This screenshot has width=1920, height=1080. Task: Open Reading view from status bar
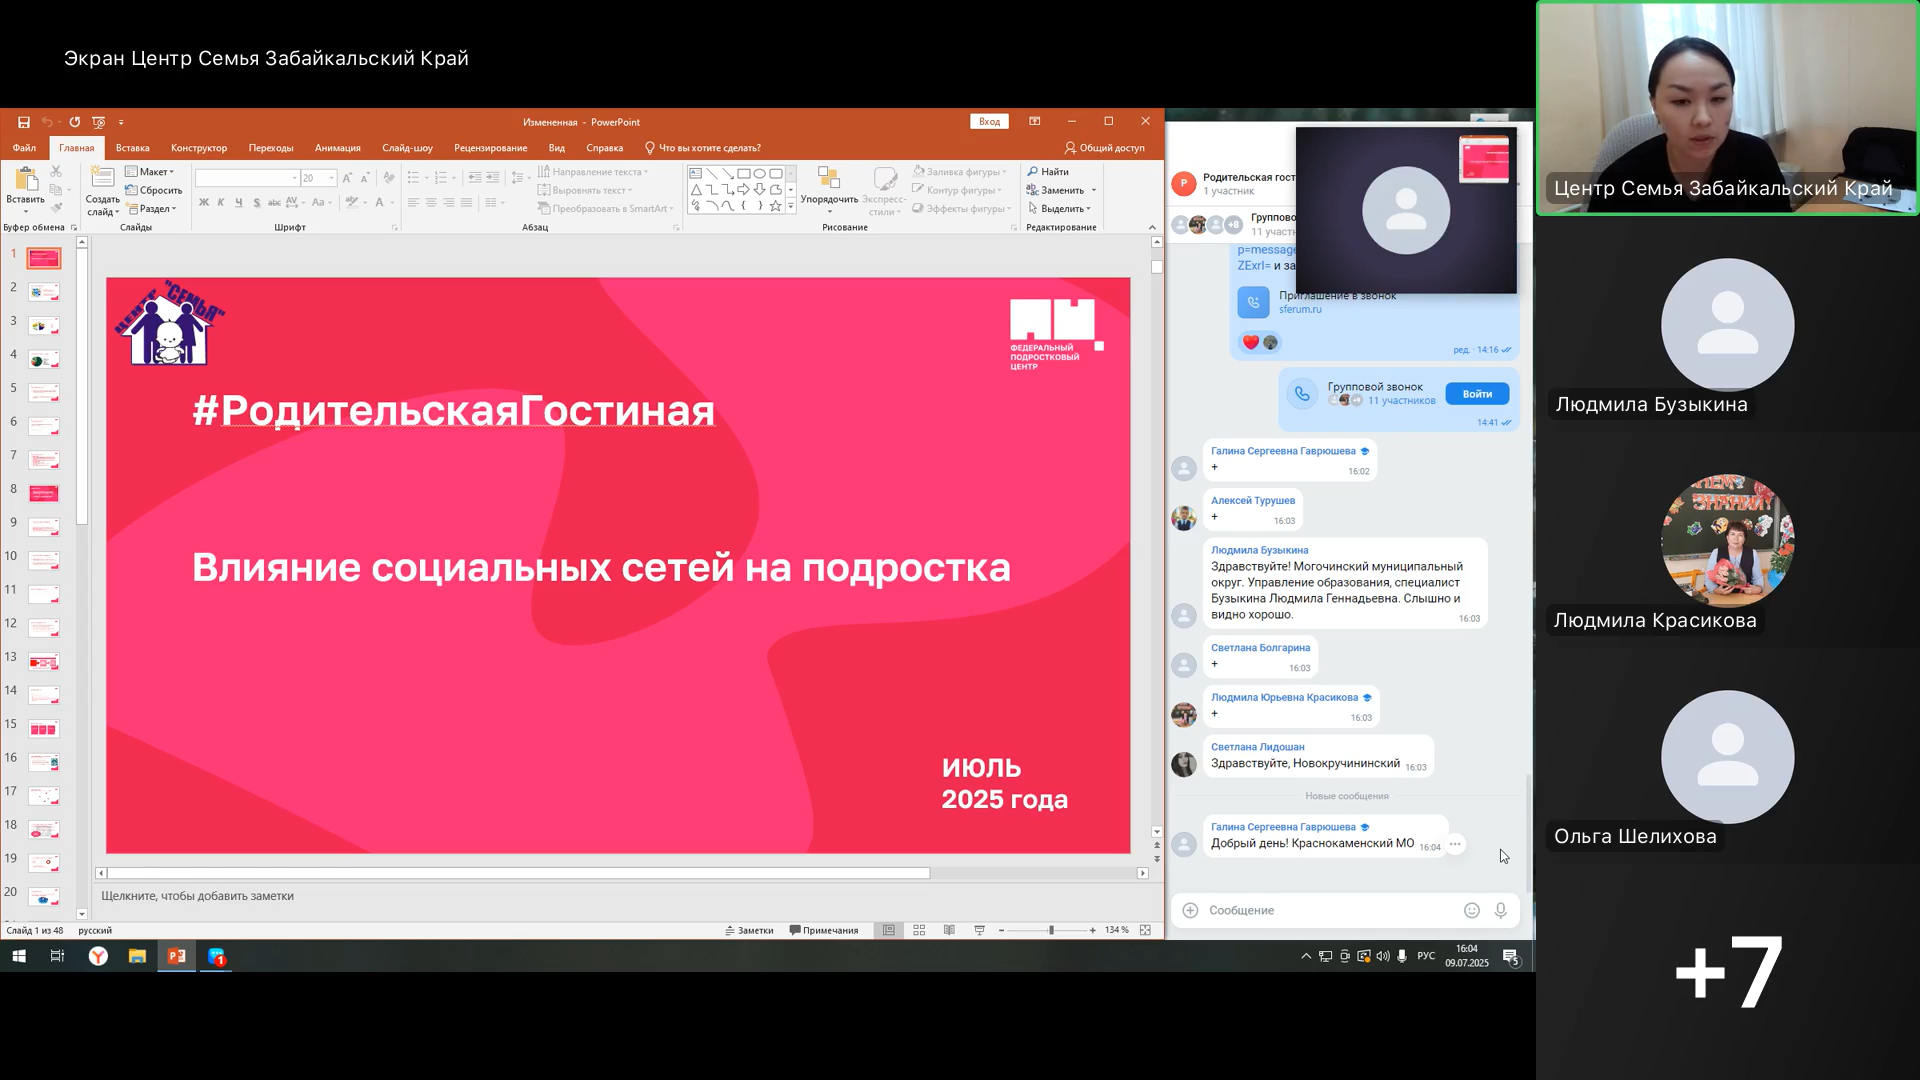coord(949,930)
